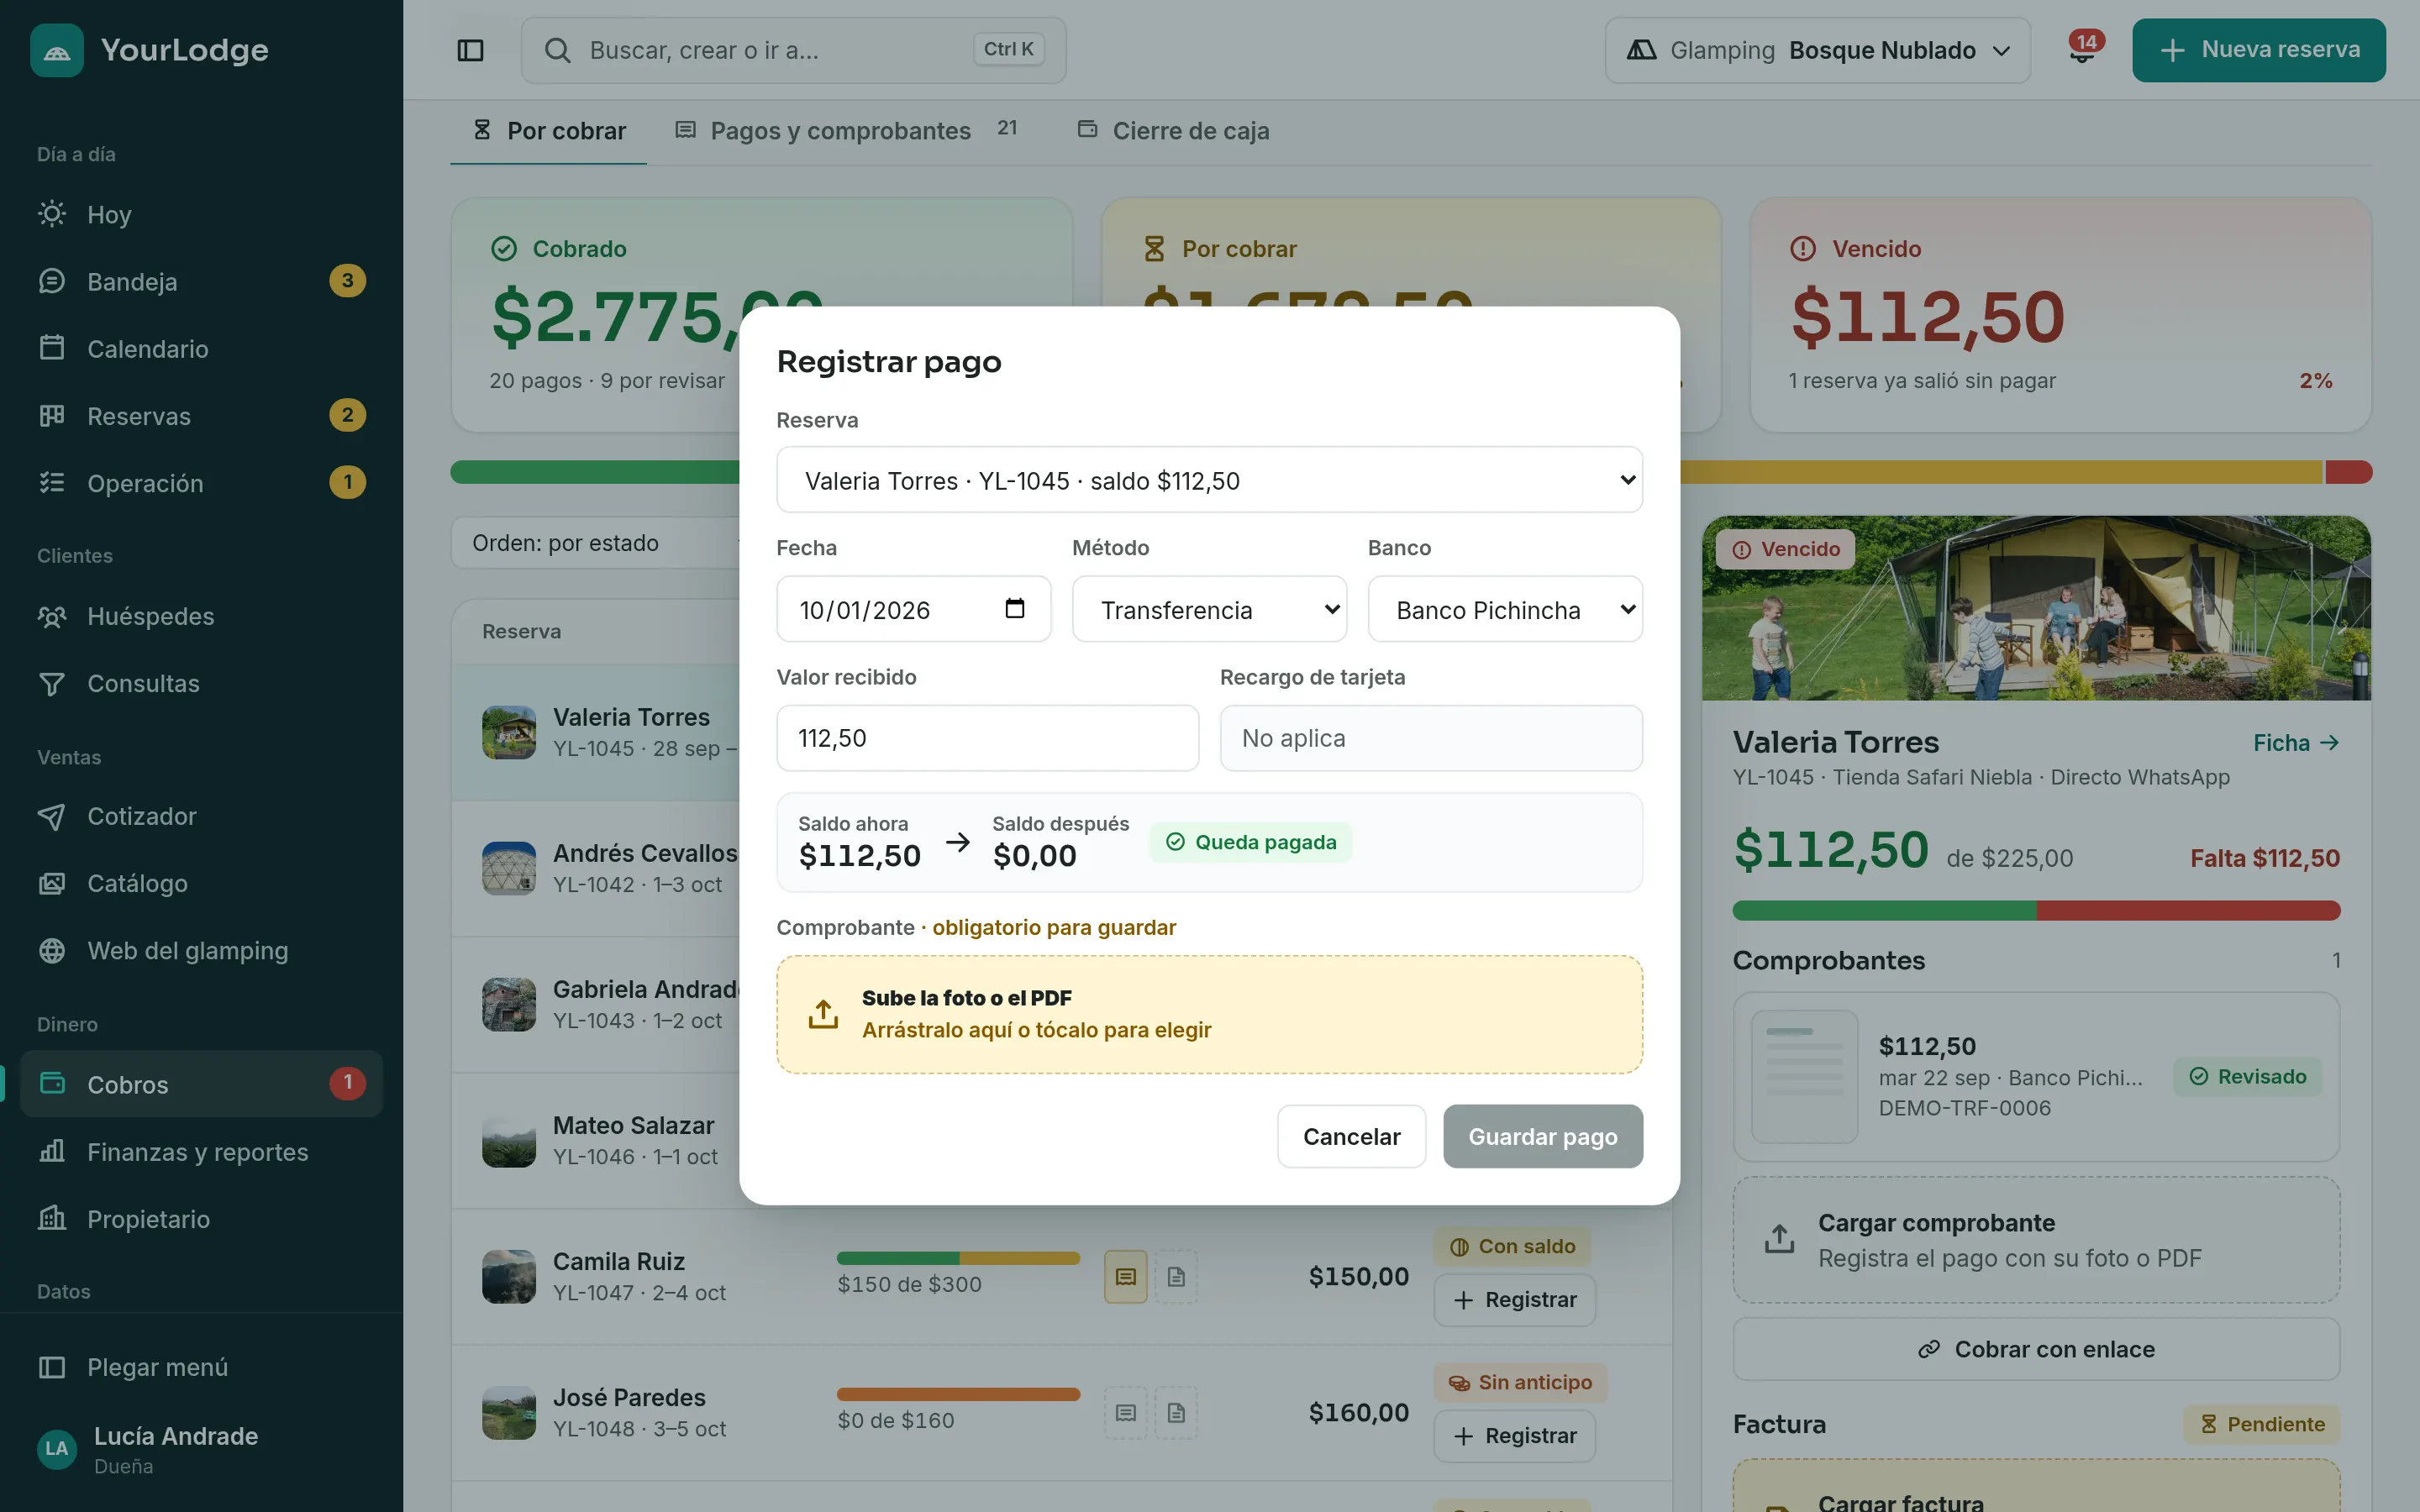Open Banco dropdown set to Banco Pichincha
Image resolution: width=2420 pixels, height=1512 pixels.
[1505, 609]
